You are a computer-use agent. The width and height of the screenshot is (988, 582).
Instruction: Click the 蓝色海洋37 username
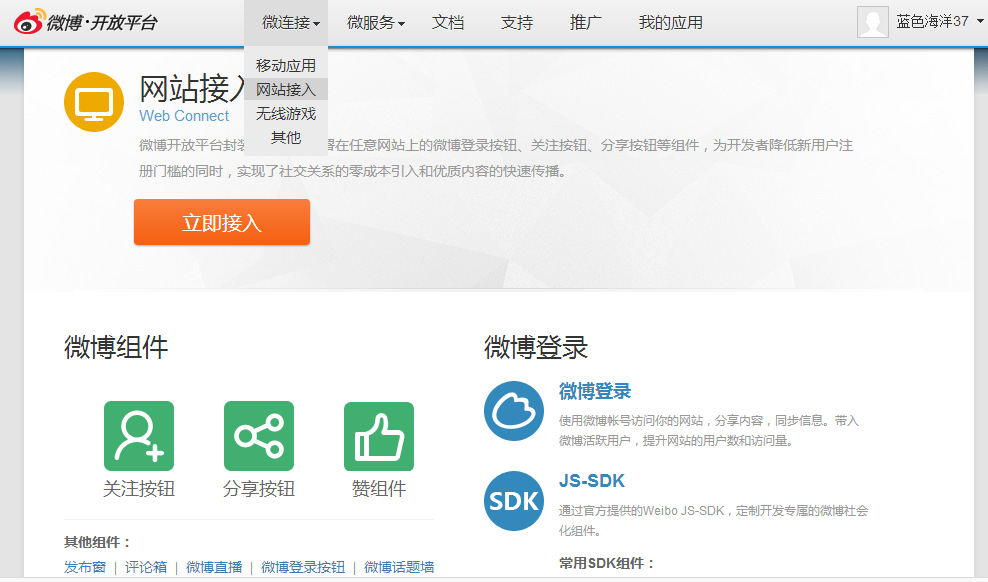[x=932, y=21]
